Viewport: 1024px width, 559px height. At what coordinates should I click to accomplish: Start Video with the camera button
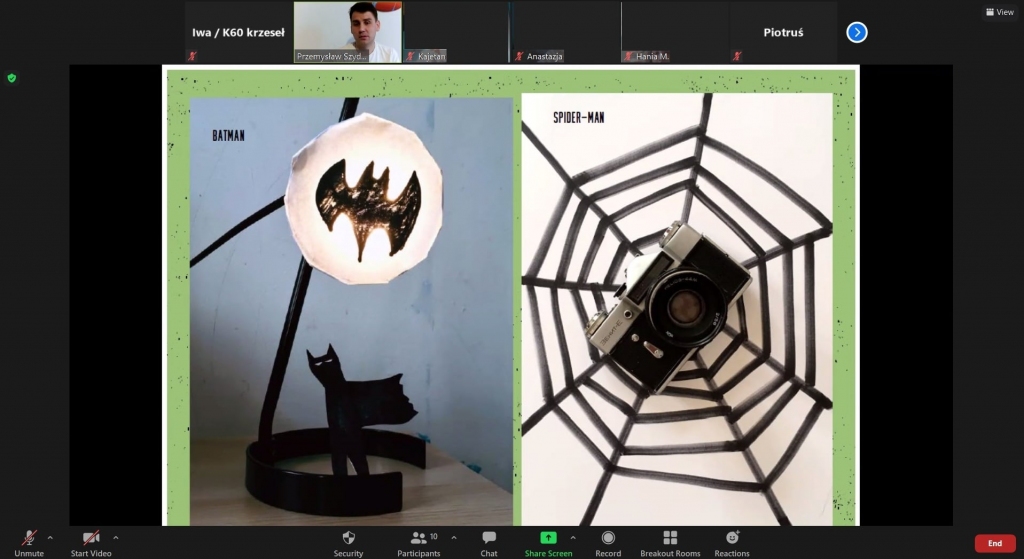point(91,543)
